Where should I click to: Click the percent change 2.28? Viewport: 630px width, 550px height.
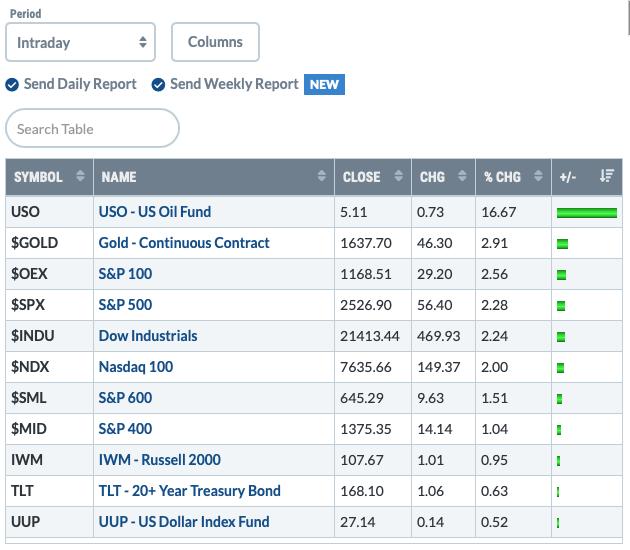pyautogui.click(x=494, y=305)
